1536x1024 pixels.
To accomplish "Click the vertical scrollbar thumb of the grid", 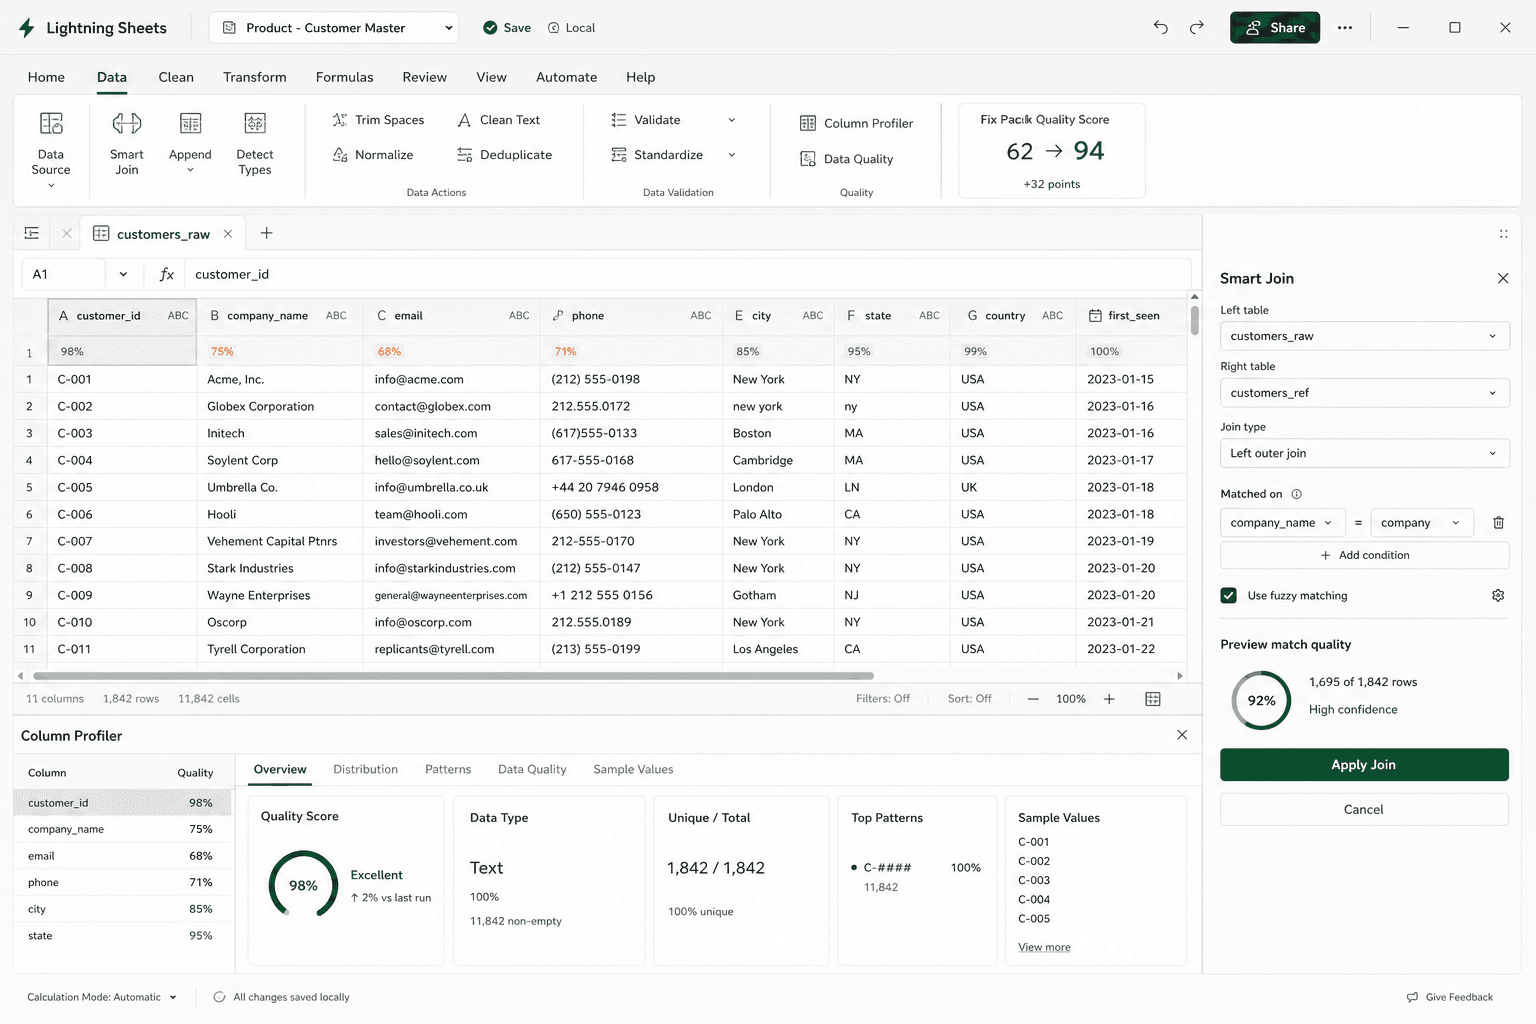I will pos(1194,320).
